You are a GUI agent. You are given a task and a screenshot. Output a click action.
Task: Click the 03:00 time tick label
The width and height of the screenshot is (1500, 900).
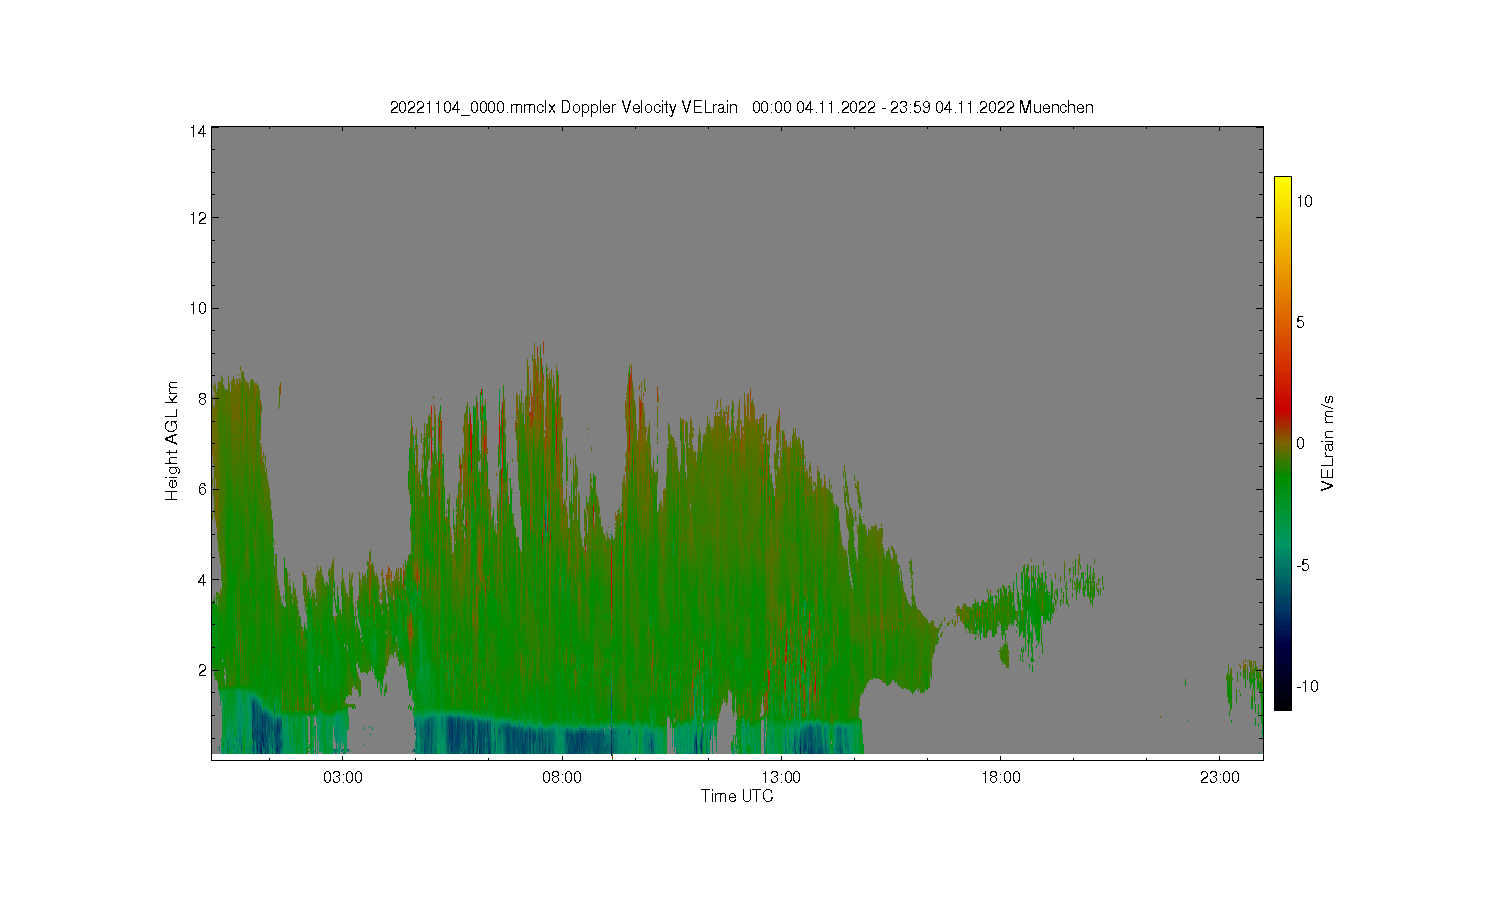pos(343,777)
